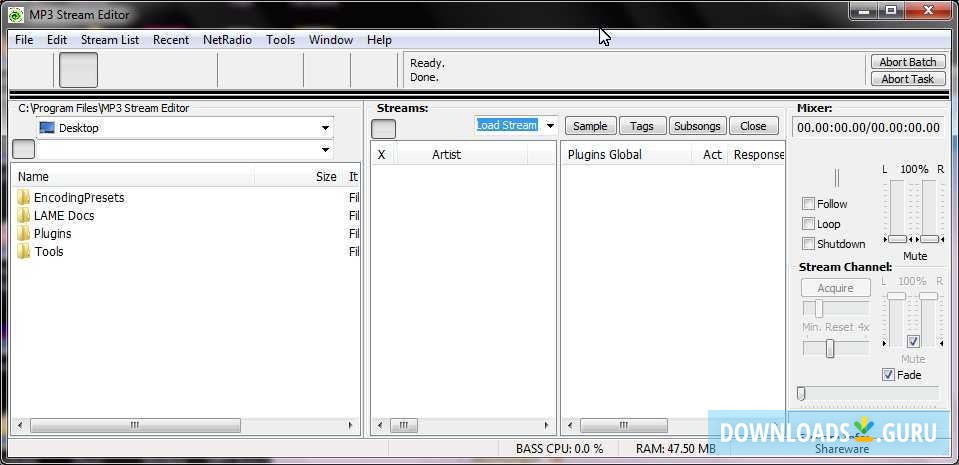Click left scroll arrow of plugins list
The height and width of the screenshot is (465, 959).
[570, 425]
